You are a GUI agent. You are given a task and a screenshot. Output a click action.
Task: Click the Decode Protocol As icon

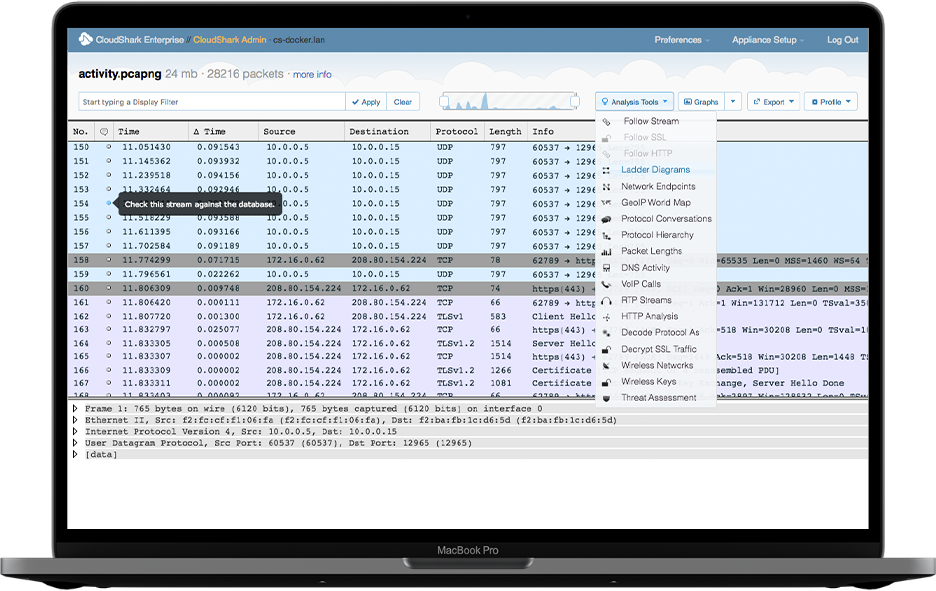tap(606, 333)
